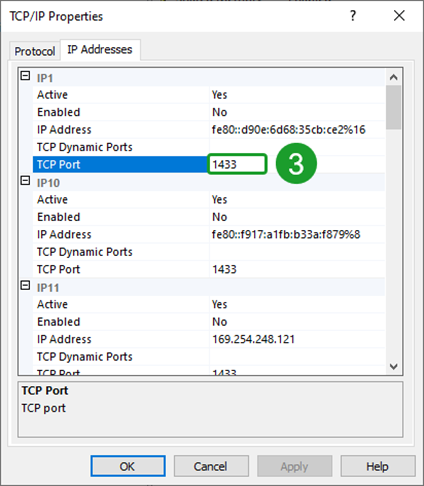424x486 pixels.
Task: Click the scrollbar down arrow
Action: (394, 366)
